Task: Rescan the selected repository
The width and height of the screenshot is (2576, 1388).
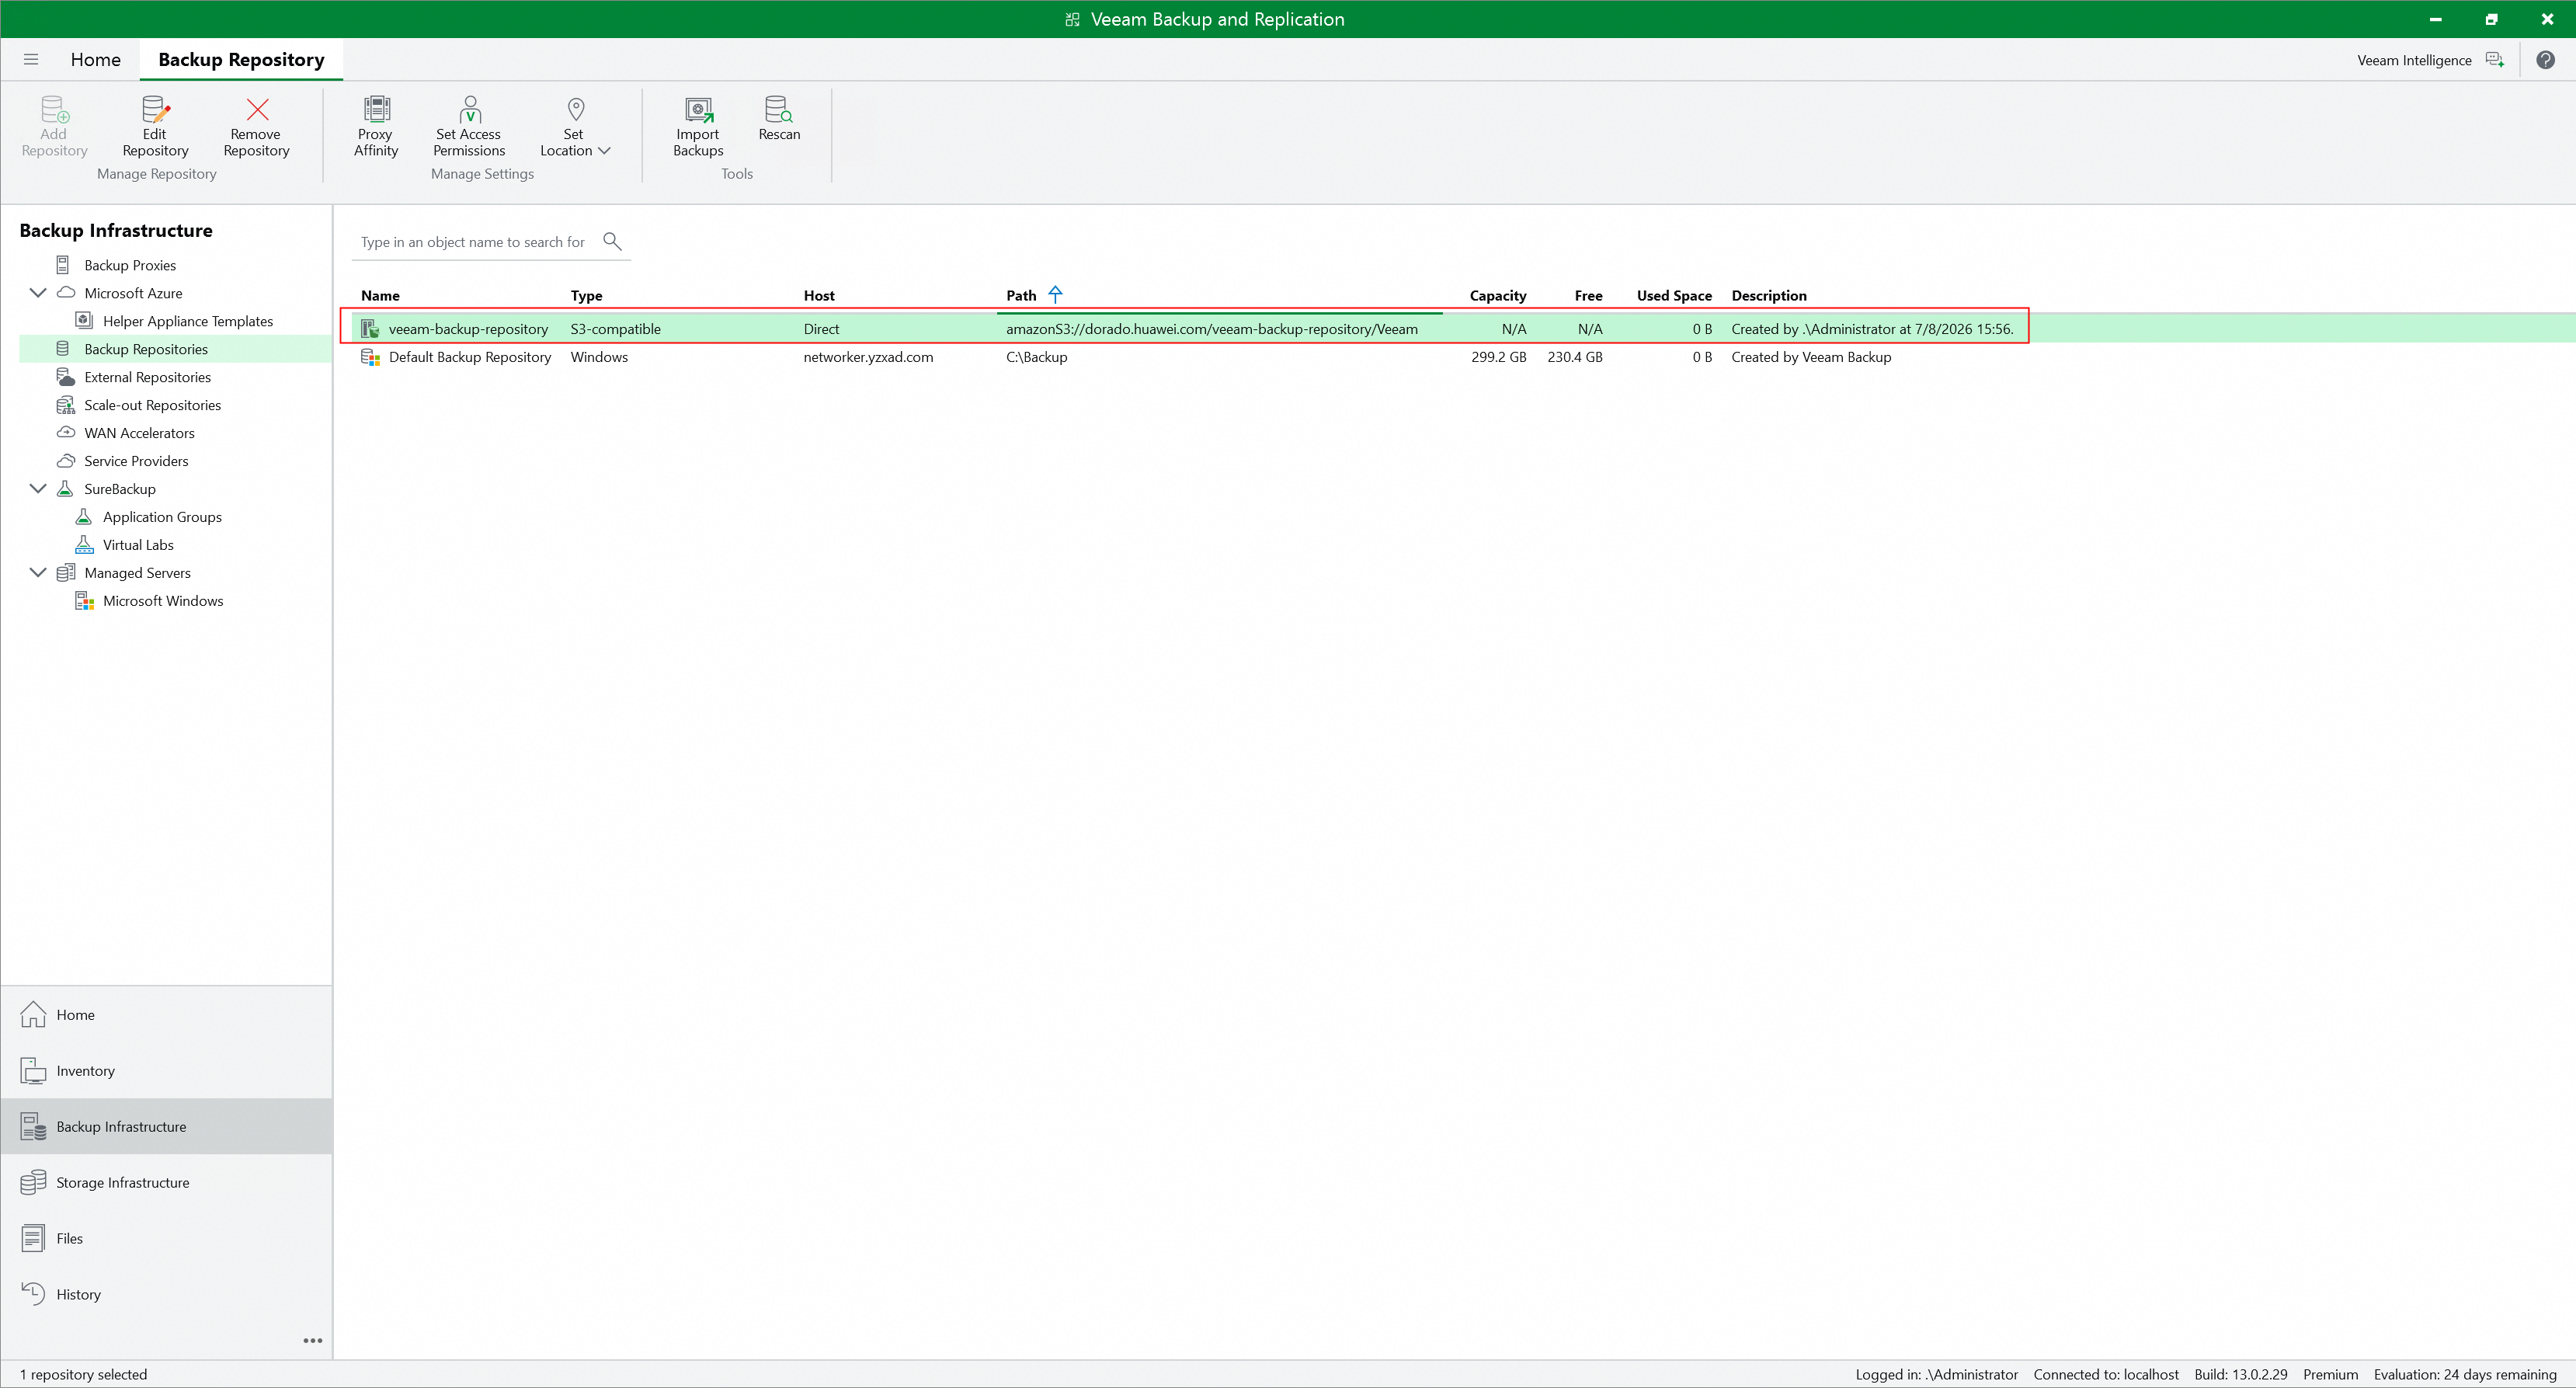Action: tap(779, 119)
